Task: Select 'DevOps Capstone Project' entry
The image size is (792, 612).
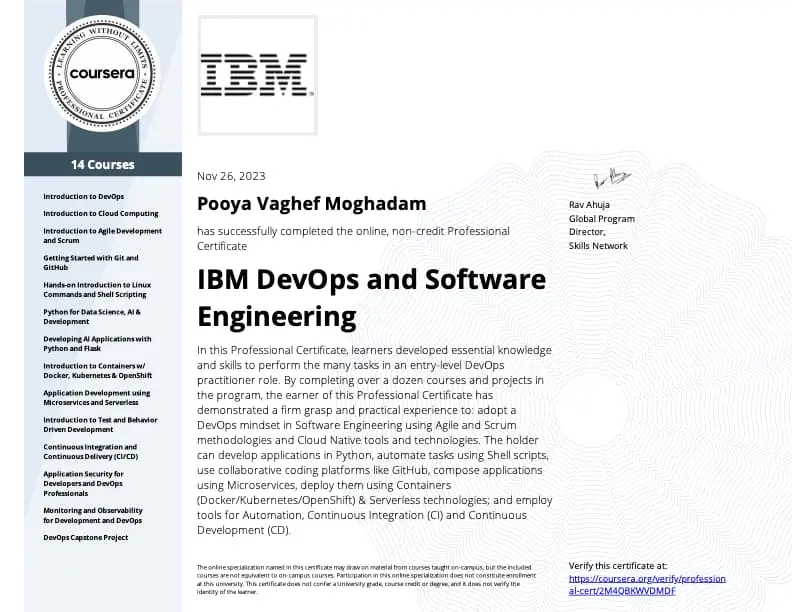Action: coord(85,538)
